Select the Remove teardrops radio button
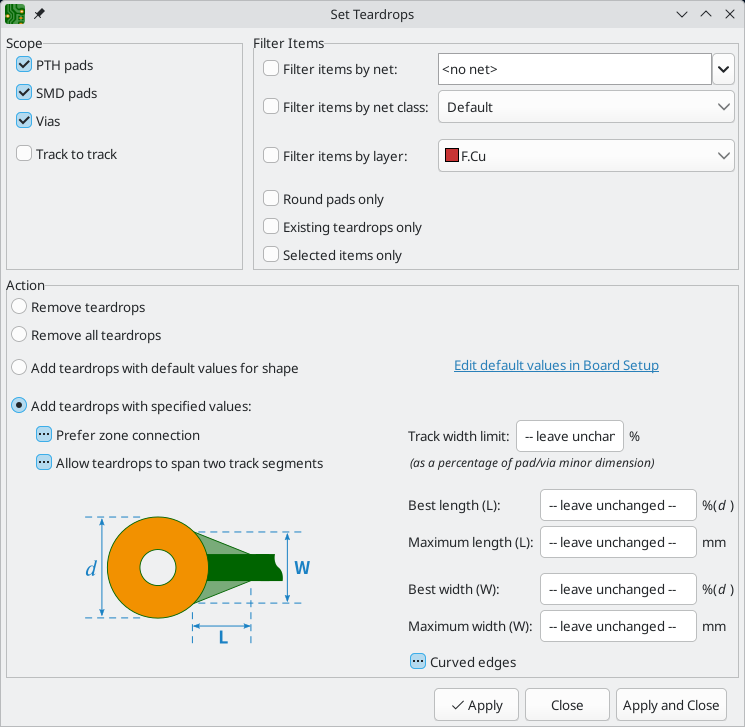745x727 pixels. pyautogui.click(x=18, y=307)
